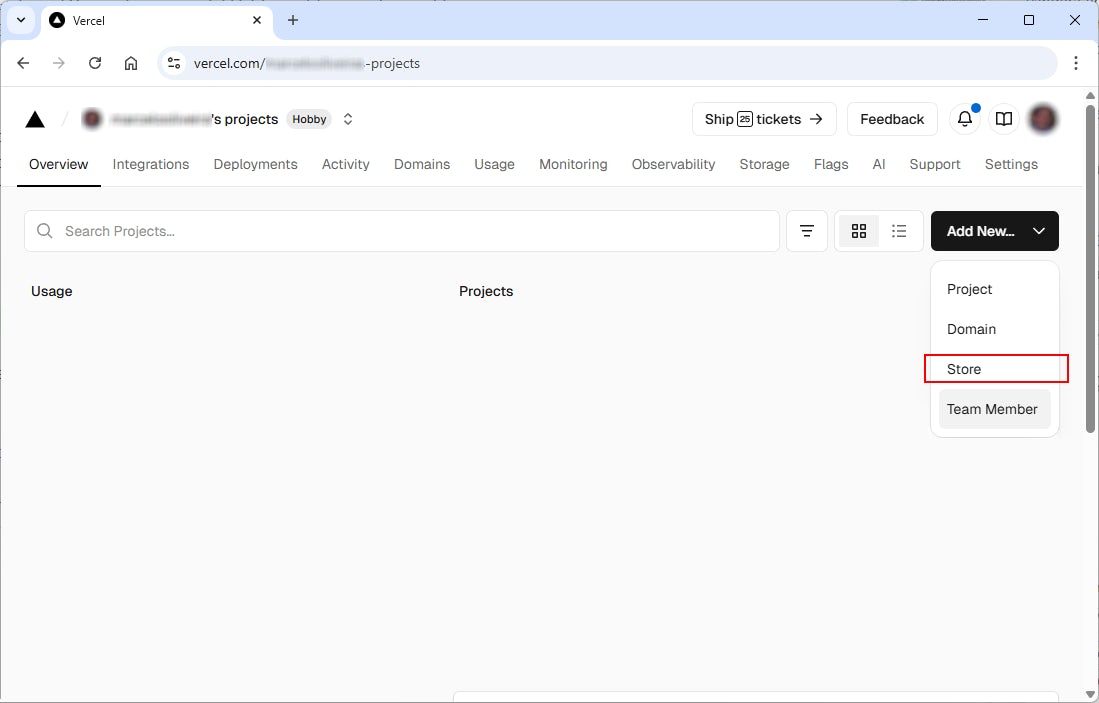Select Store from Add New menu
The height and width of the screenshot is (703, 1099).
[x=964, y=369]
